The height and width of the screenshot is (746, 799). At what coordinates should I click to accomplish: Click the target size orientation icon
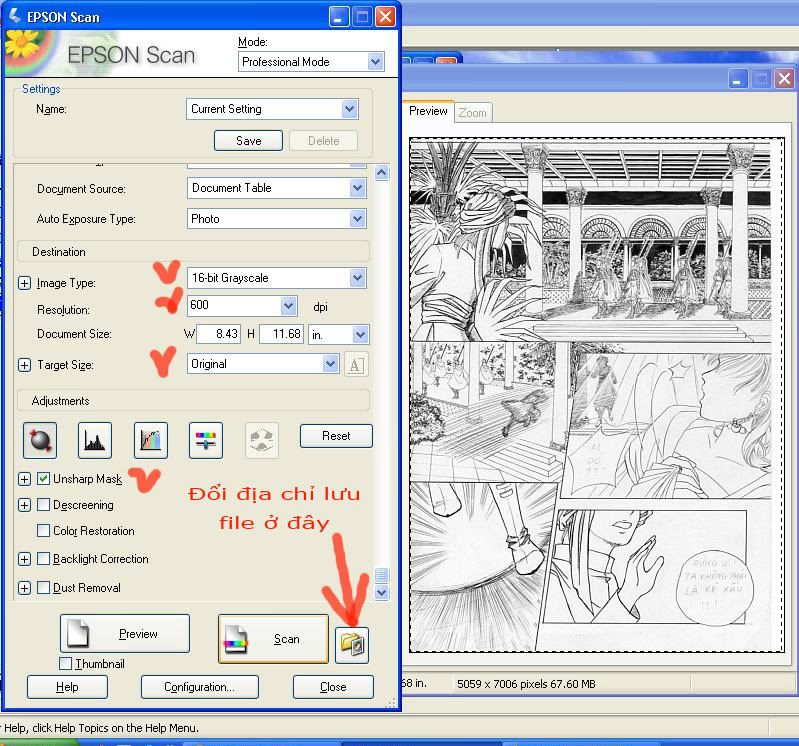point(356,365)
